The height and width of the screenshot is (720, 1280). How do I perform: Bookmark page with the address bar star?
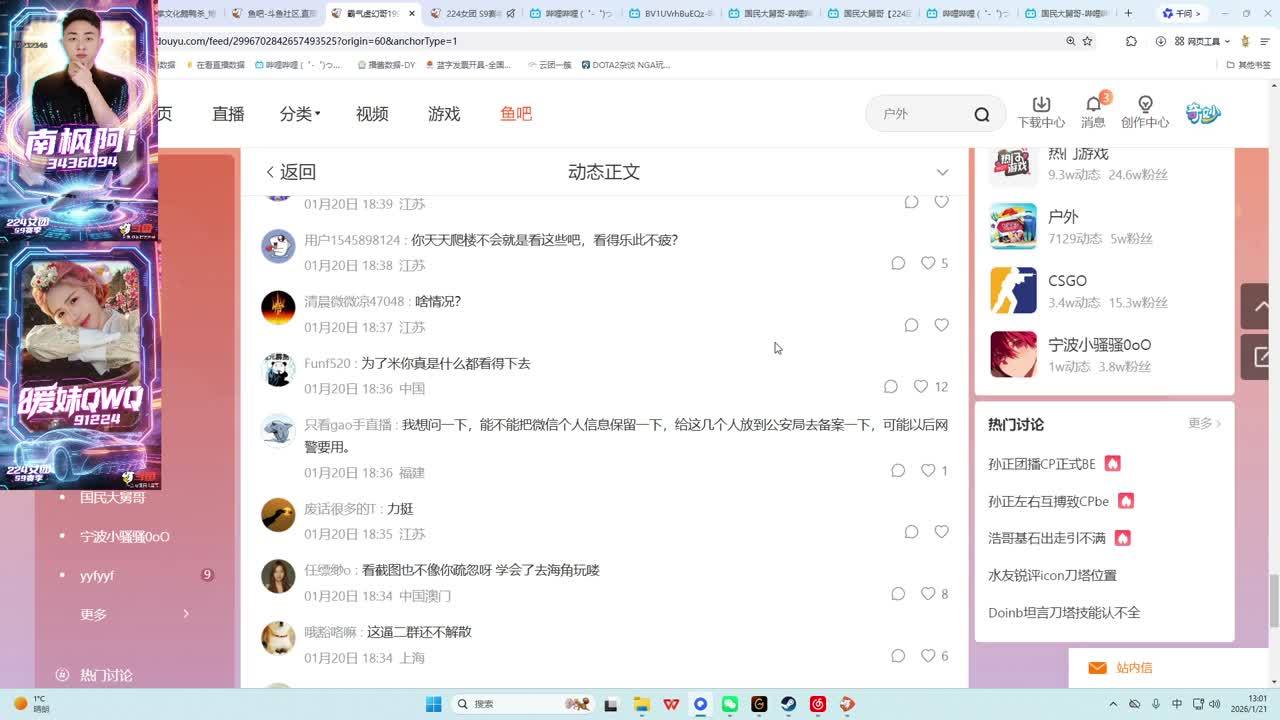(1087, 41)
